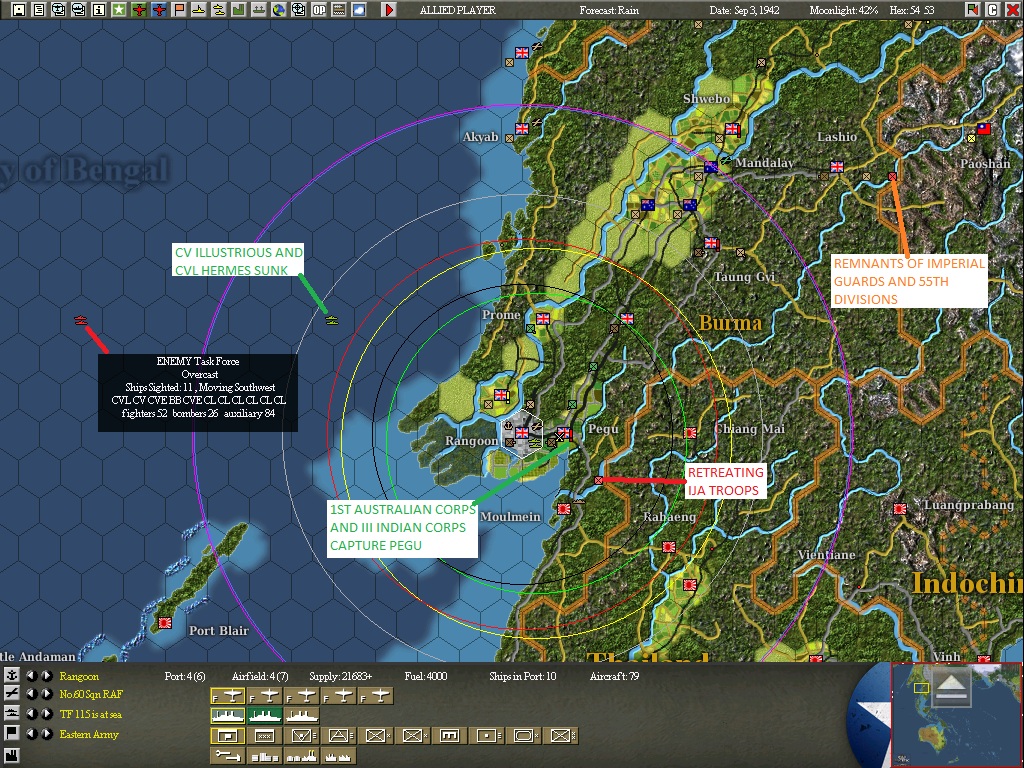
Task: Go to next base after Rangoon
Action: 46,675
